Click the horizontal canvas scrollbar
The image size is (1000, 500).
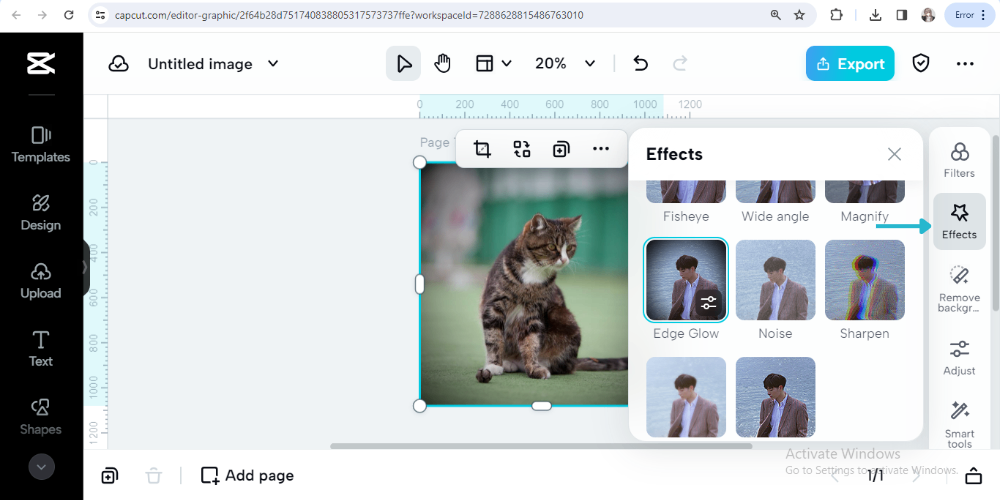[x=541, y=446]
